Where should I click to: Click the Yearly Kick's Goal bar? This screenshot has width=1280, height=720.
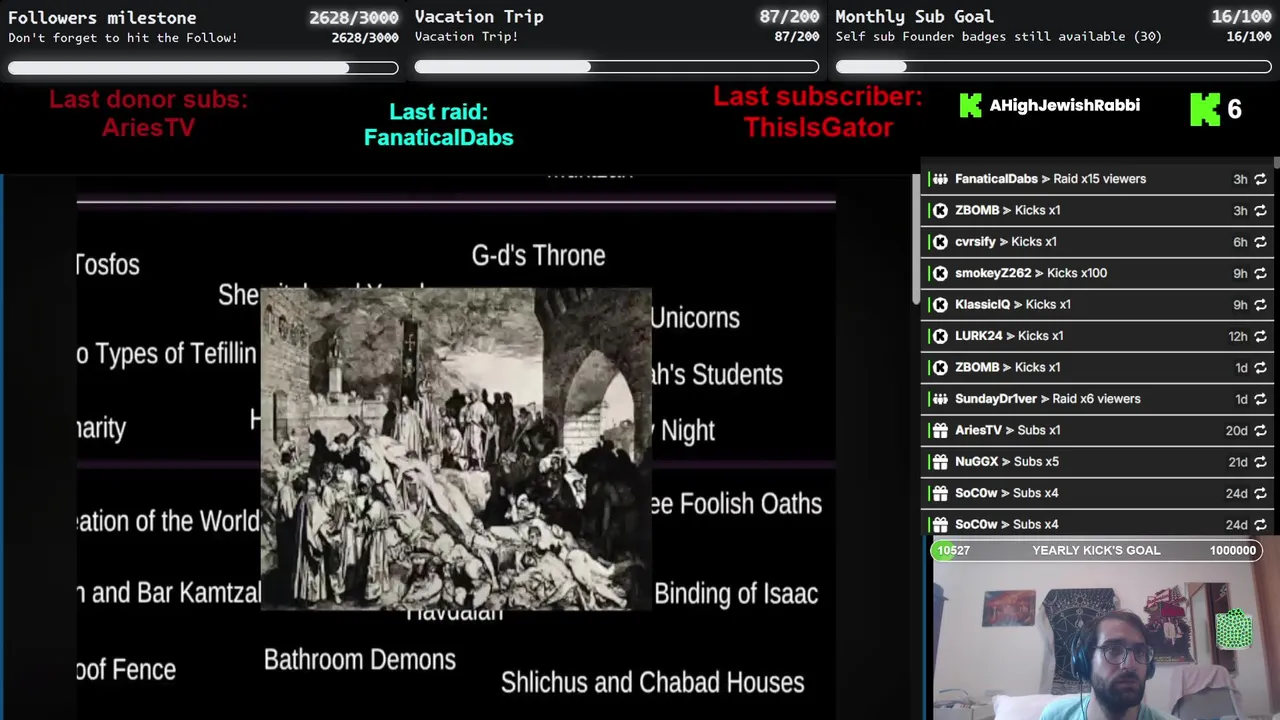1096,550
